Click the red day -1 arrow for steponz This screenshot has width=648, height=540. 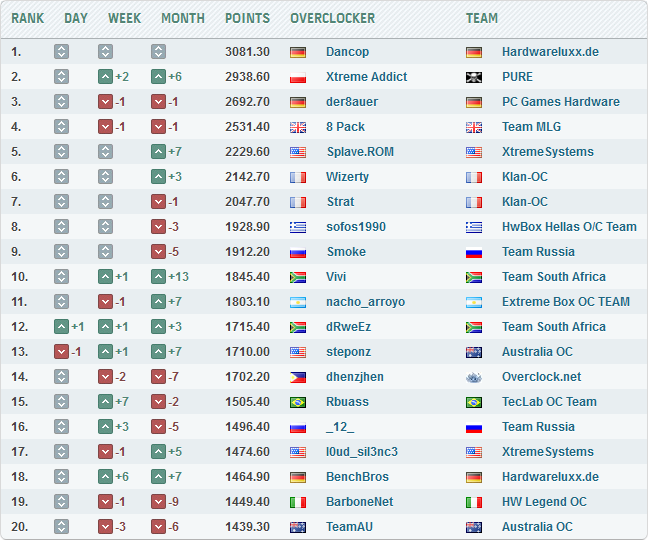coord(61,352)
